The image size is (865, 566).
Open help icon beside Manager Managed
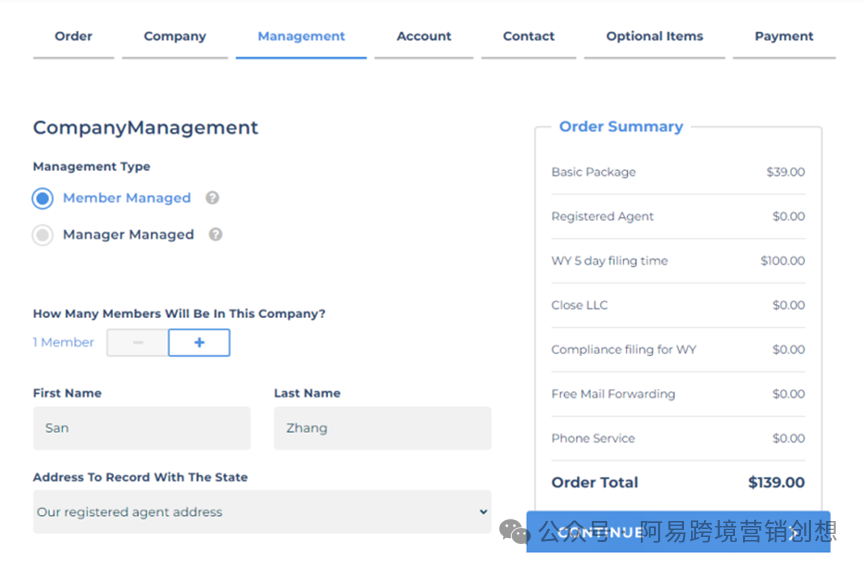(x=216, y=234)
